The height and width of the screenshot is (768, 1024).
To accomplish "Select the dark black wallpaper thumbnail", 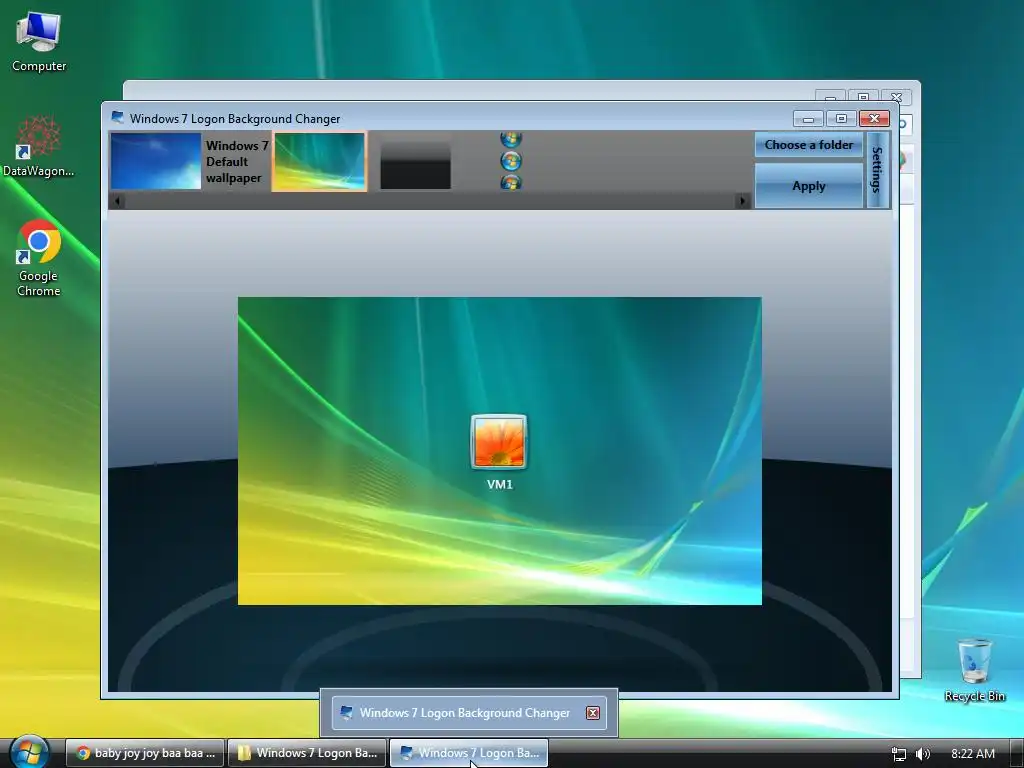I will click(x=415, y=166).
